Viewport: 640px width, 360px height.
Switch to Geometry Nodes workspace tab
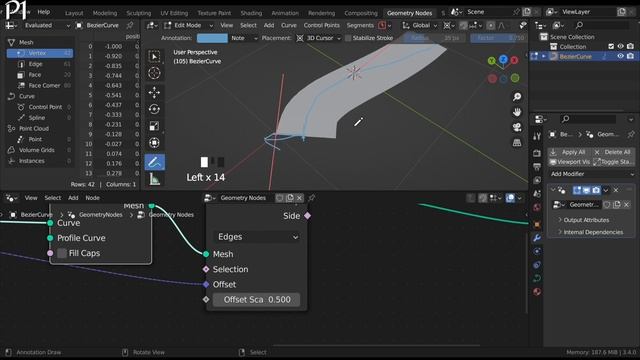pos(409,13)
